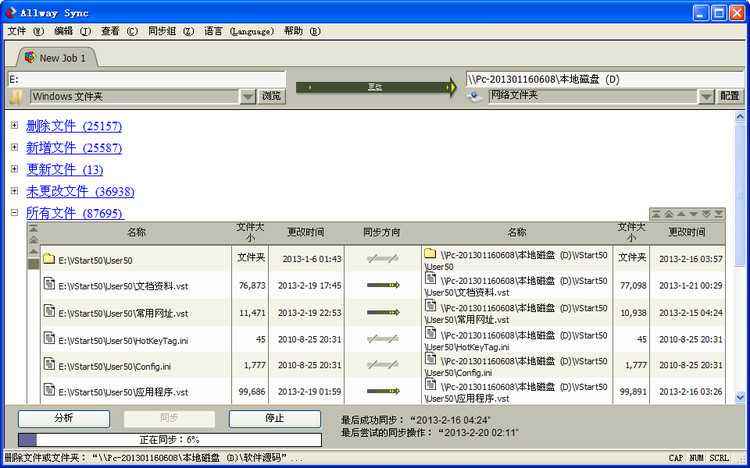Viewport: 750px width, 468px height.
Task: Click left-side date cell '2013-2-19 22:53'
Action: (309, 313)
